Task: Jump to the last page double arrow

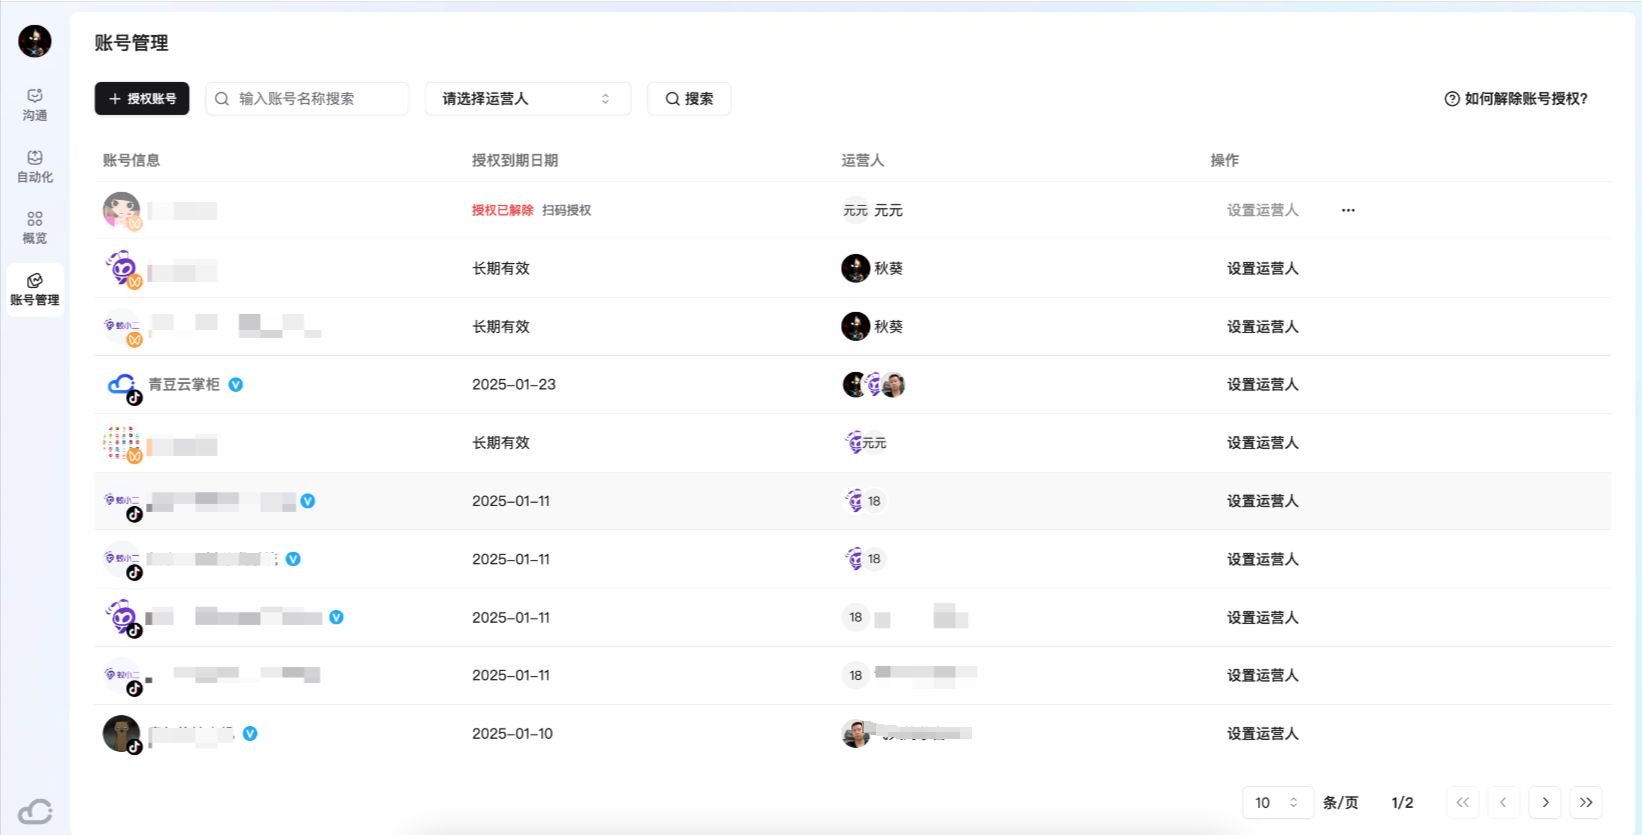Action: click(x=1586, y=803)
